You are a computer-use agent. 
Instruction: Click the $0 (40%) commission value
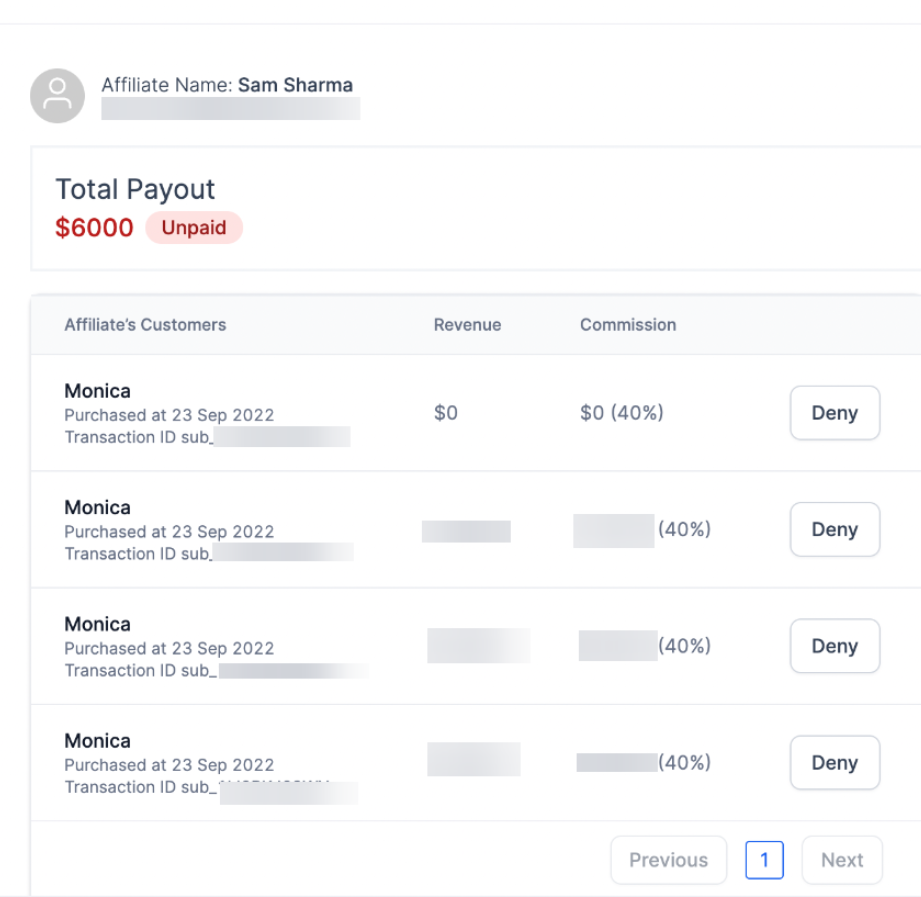pyautogui.click(x=621, y=413)
